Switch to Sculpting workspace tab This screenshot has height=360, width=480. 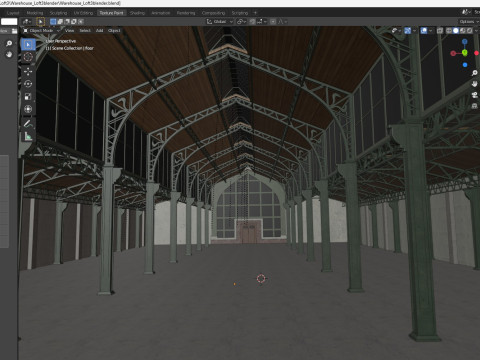click(58, 13)
